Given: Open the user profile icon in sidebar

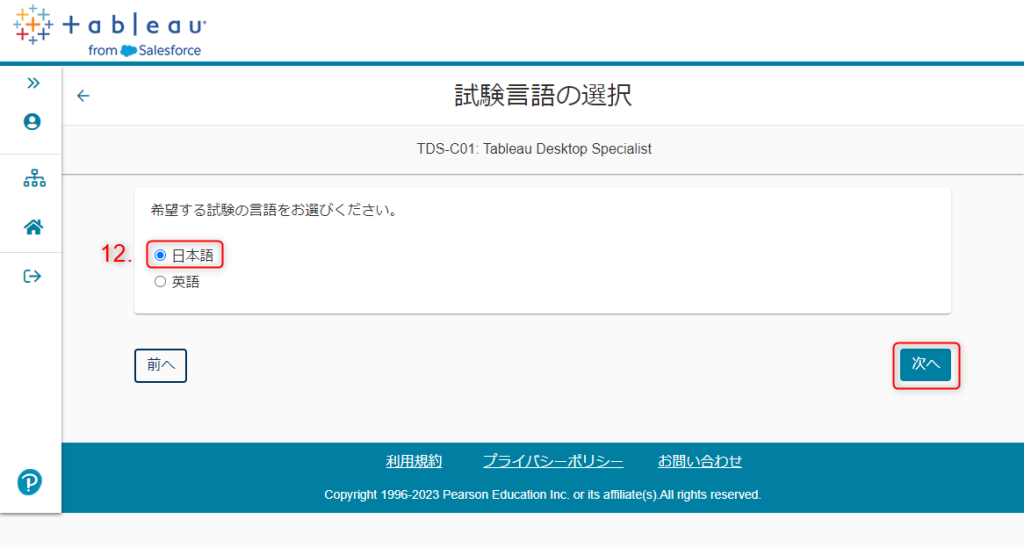Looking at the screenshot, I should pyautogui.click(x=32, y=121).
